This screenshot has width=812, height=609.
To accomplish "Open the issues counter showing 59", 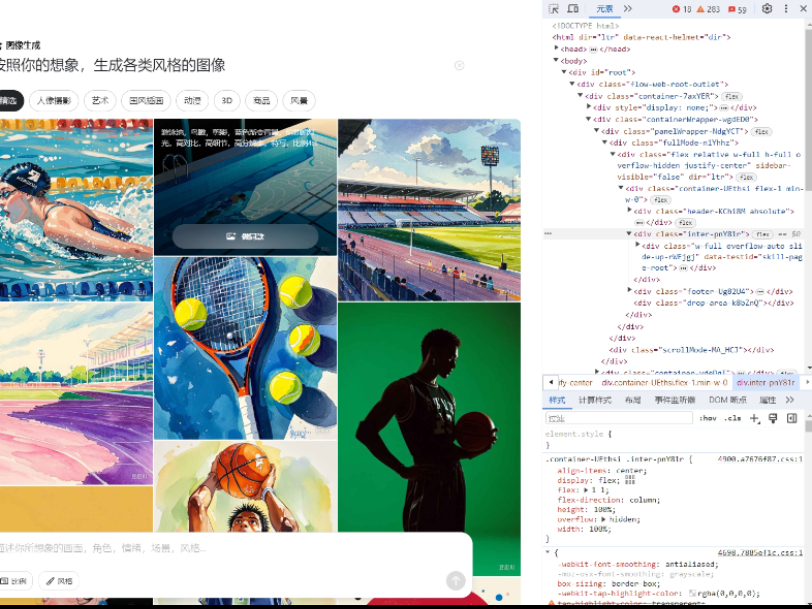I will (x=737, y=9).
